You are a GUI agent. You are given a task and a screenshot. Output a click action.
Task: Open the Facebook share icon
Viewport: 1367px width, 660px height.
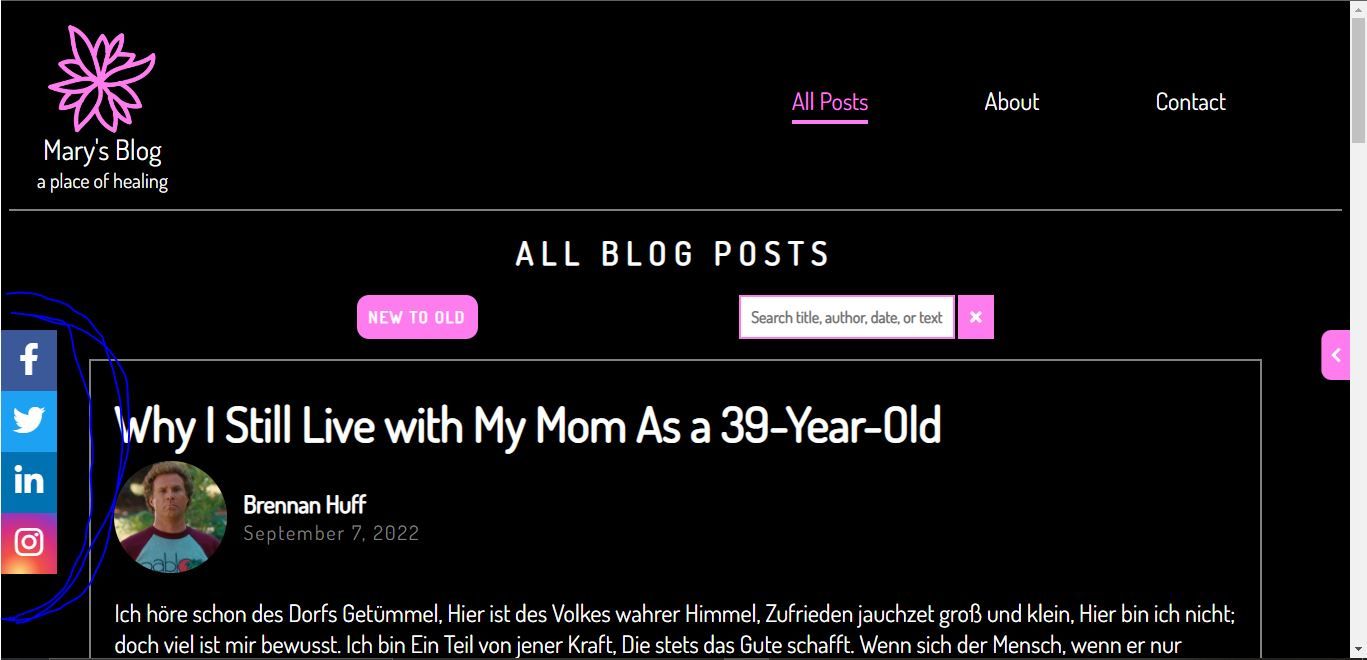click(28, 360)
